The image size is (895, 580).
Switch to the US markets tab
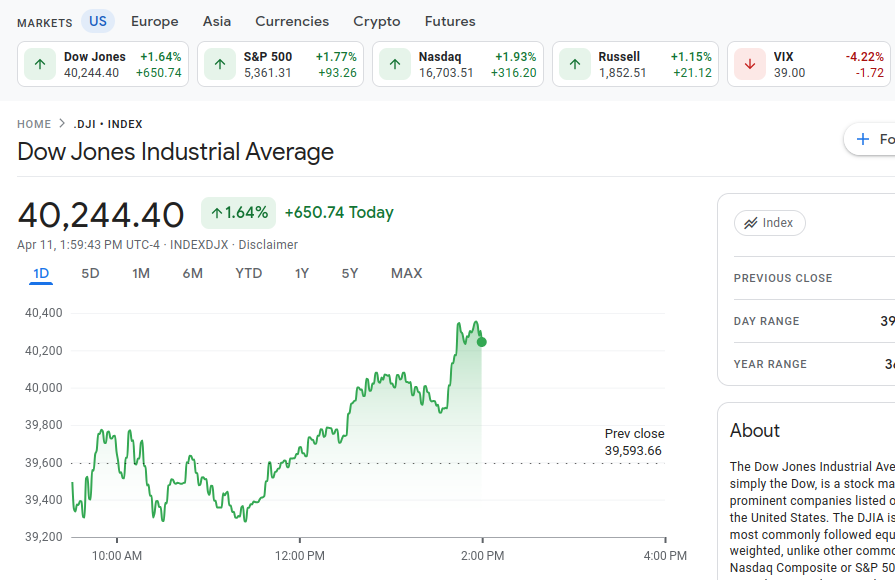point(98,21)
